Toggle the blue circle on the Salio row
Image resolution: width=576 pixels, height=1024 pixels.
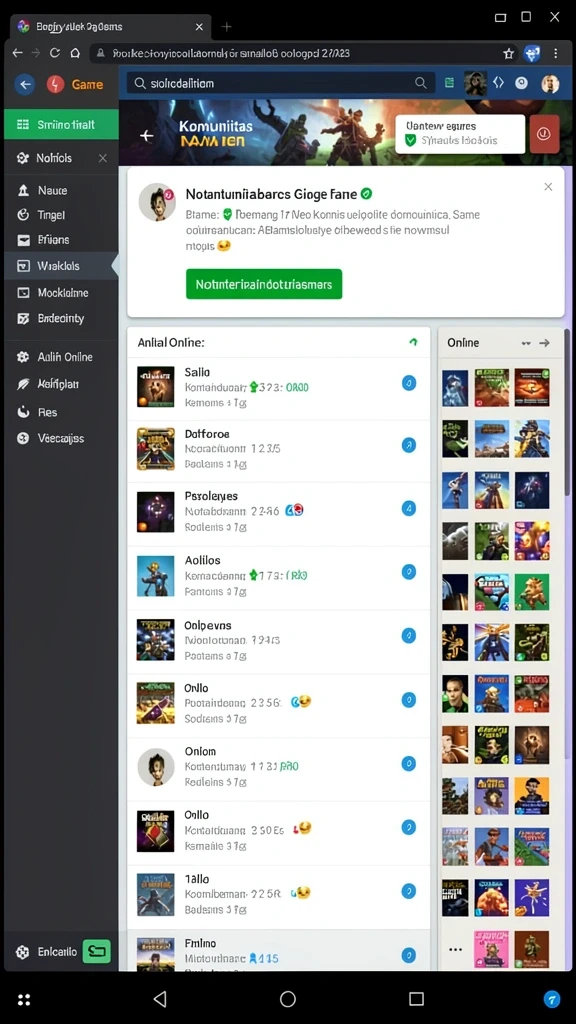(408, 383)
